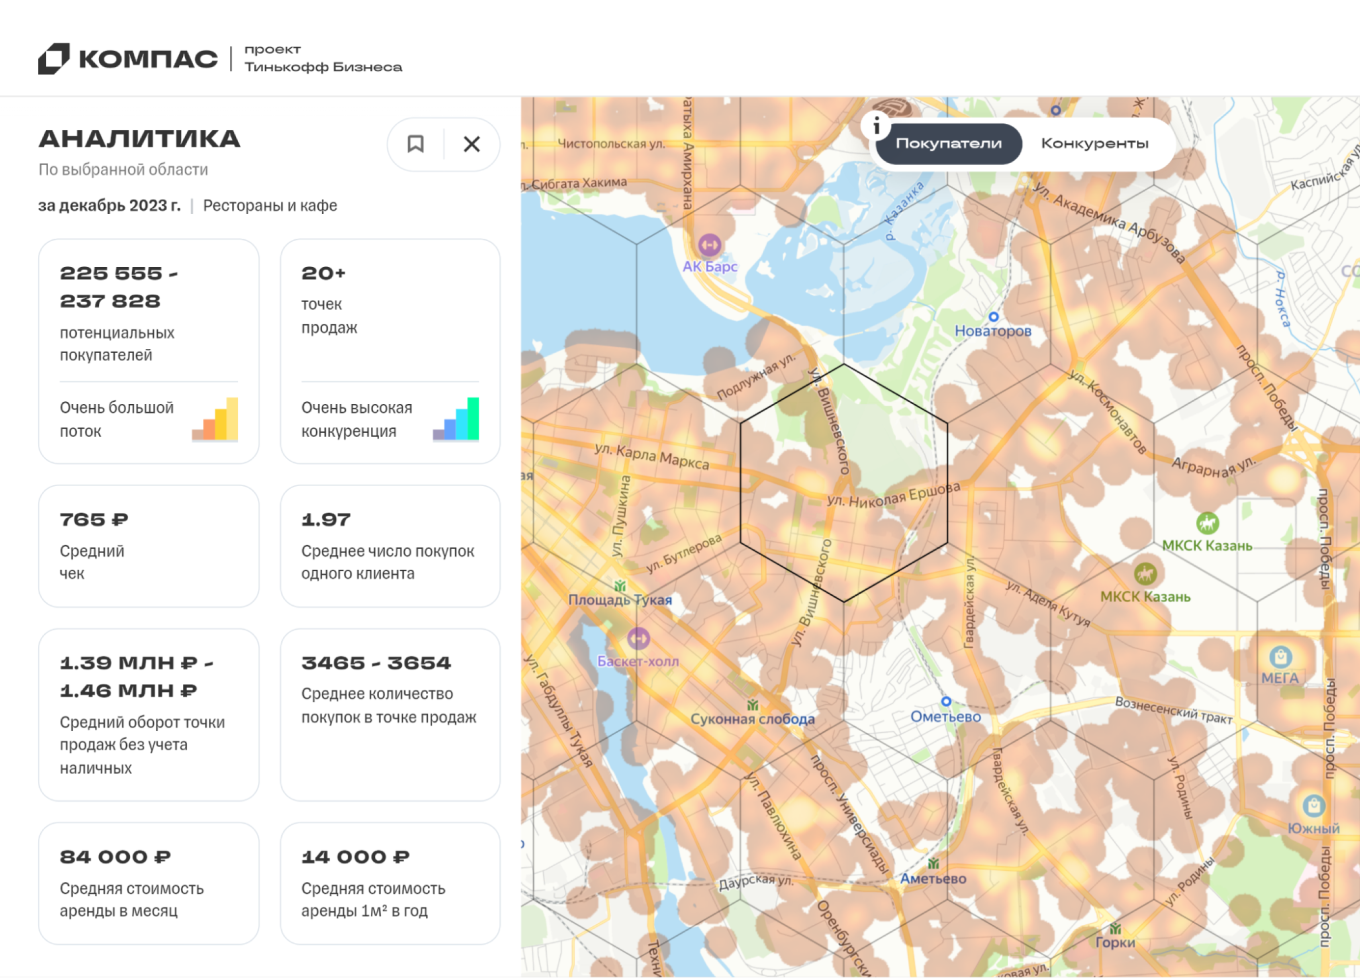Select the "765 ₽" average check value

pos(94,520)
